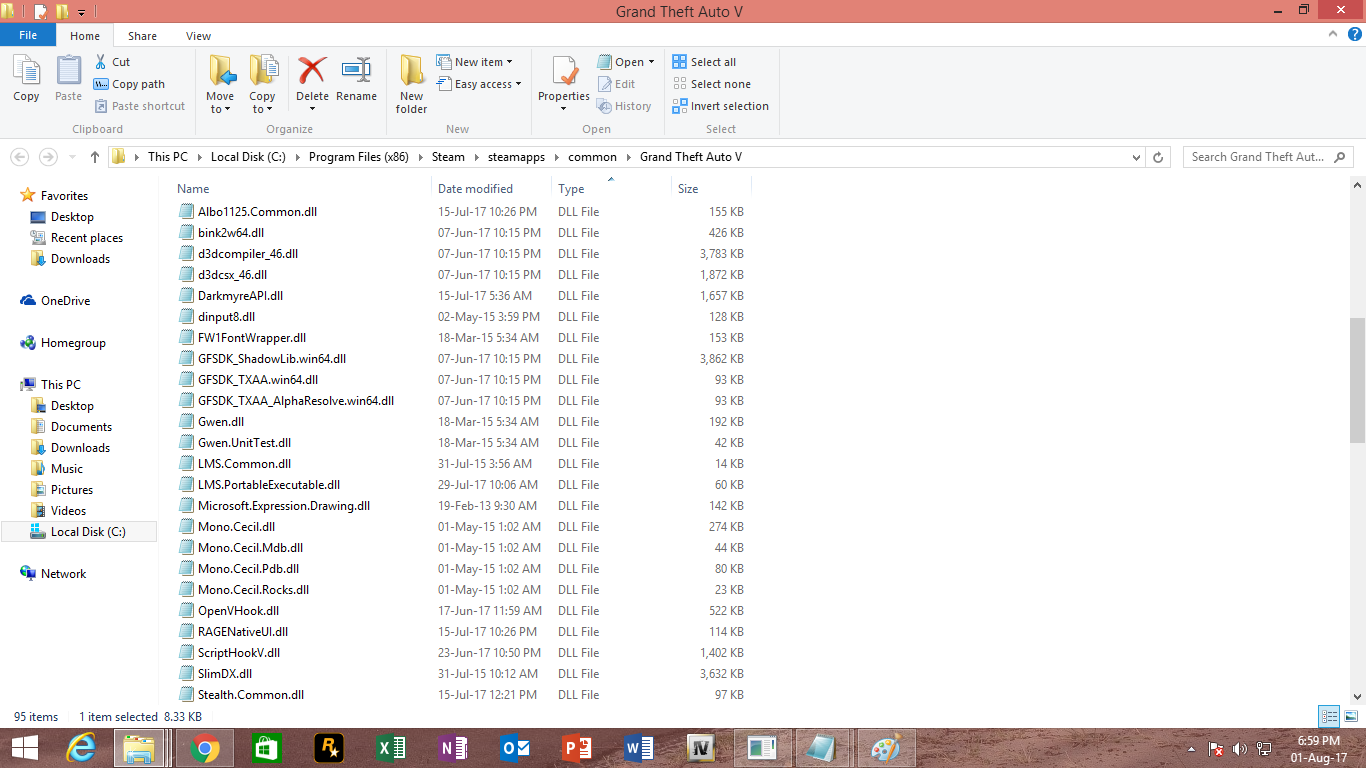
Task: Select Homegroup in the navigation pane
Action: 73,343
